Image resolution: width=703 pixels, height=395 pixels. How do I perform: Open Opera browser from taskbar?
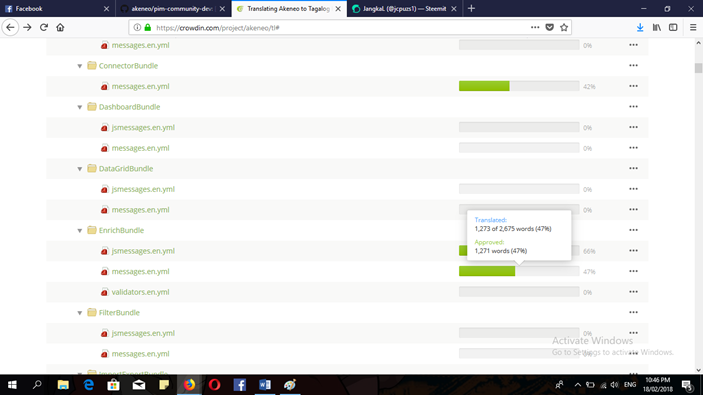tap(214, 385)
